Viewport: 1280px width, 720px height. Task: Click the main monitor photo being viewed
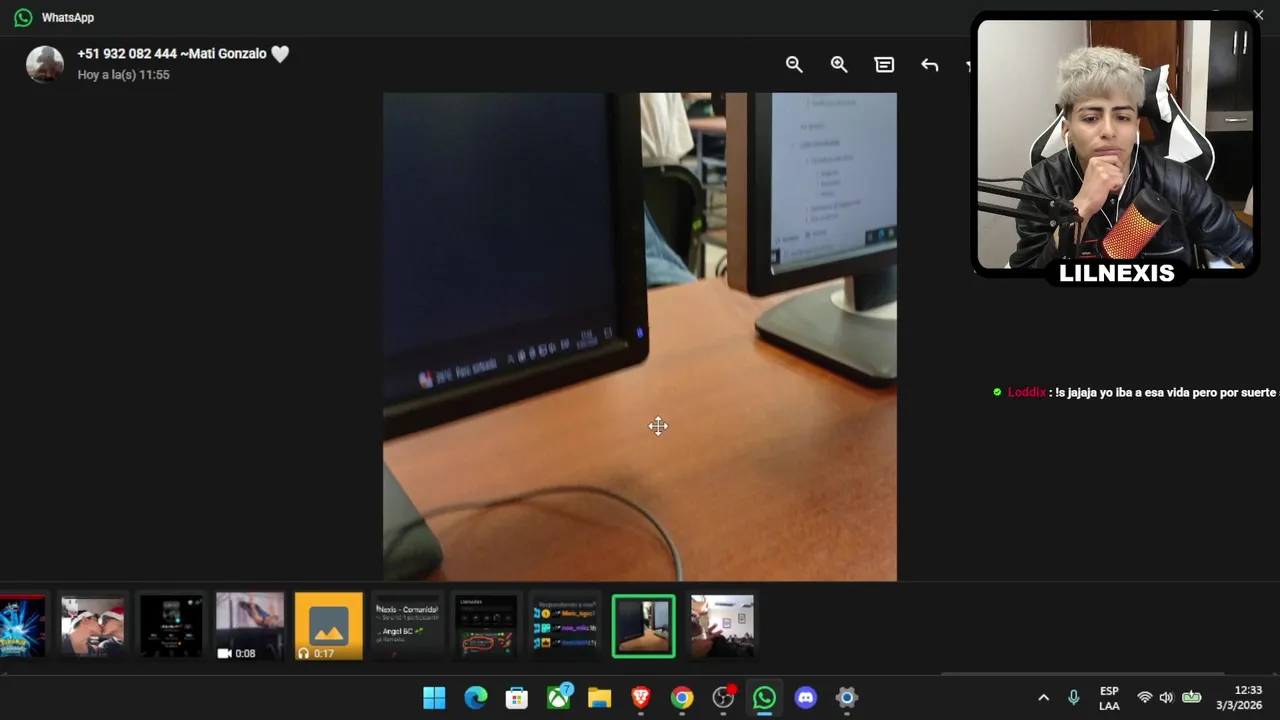640,337
